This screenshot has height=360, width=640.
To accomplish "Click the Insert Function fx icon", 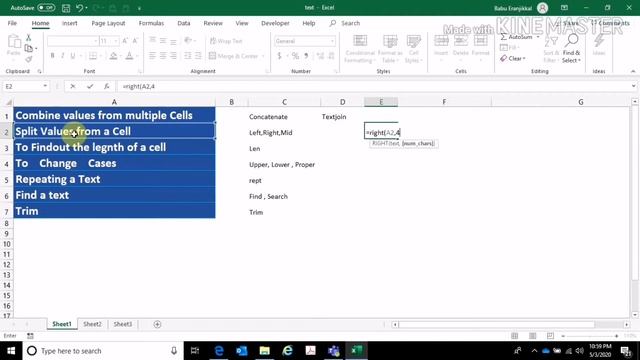I will 107,86.
